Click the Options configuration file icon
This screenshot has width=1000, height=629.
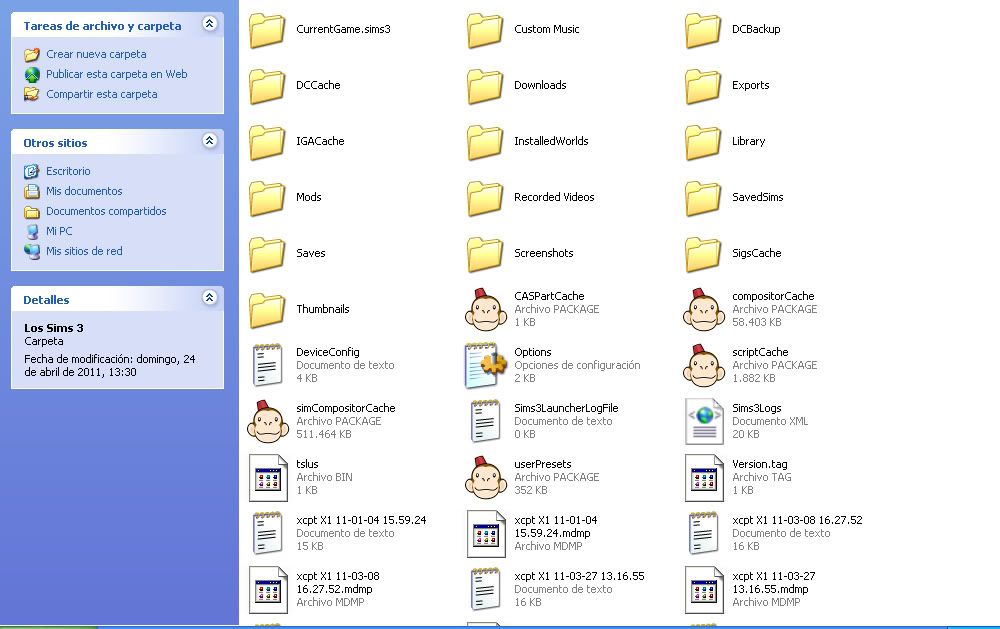(x=485, y=365)
